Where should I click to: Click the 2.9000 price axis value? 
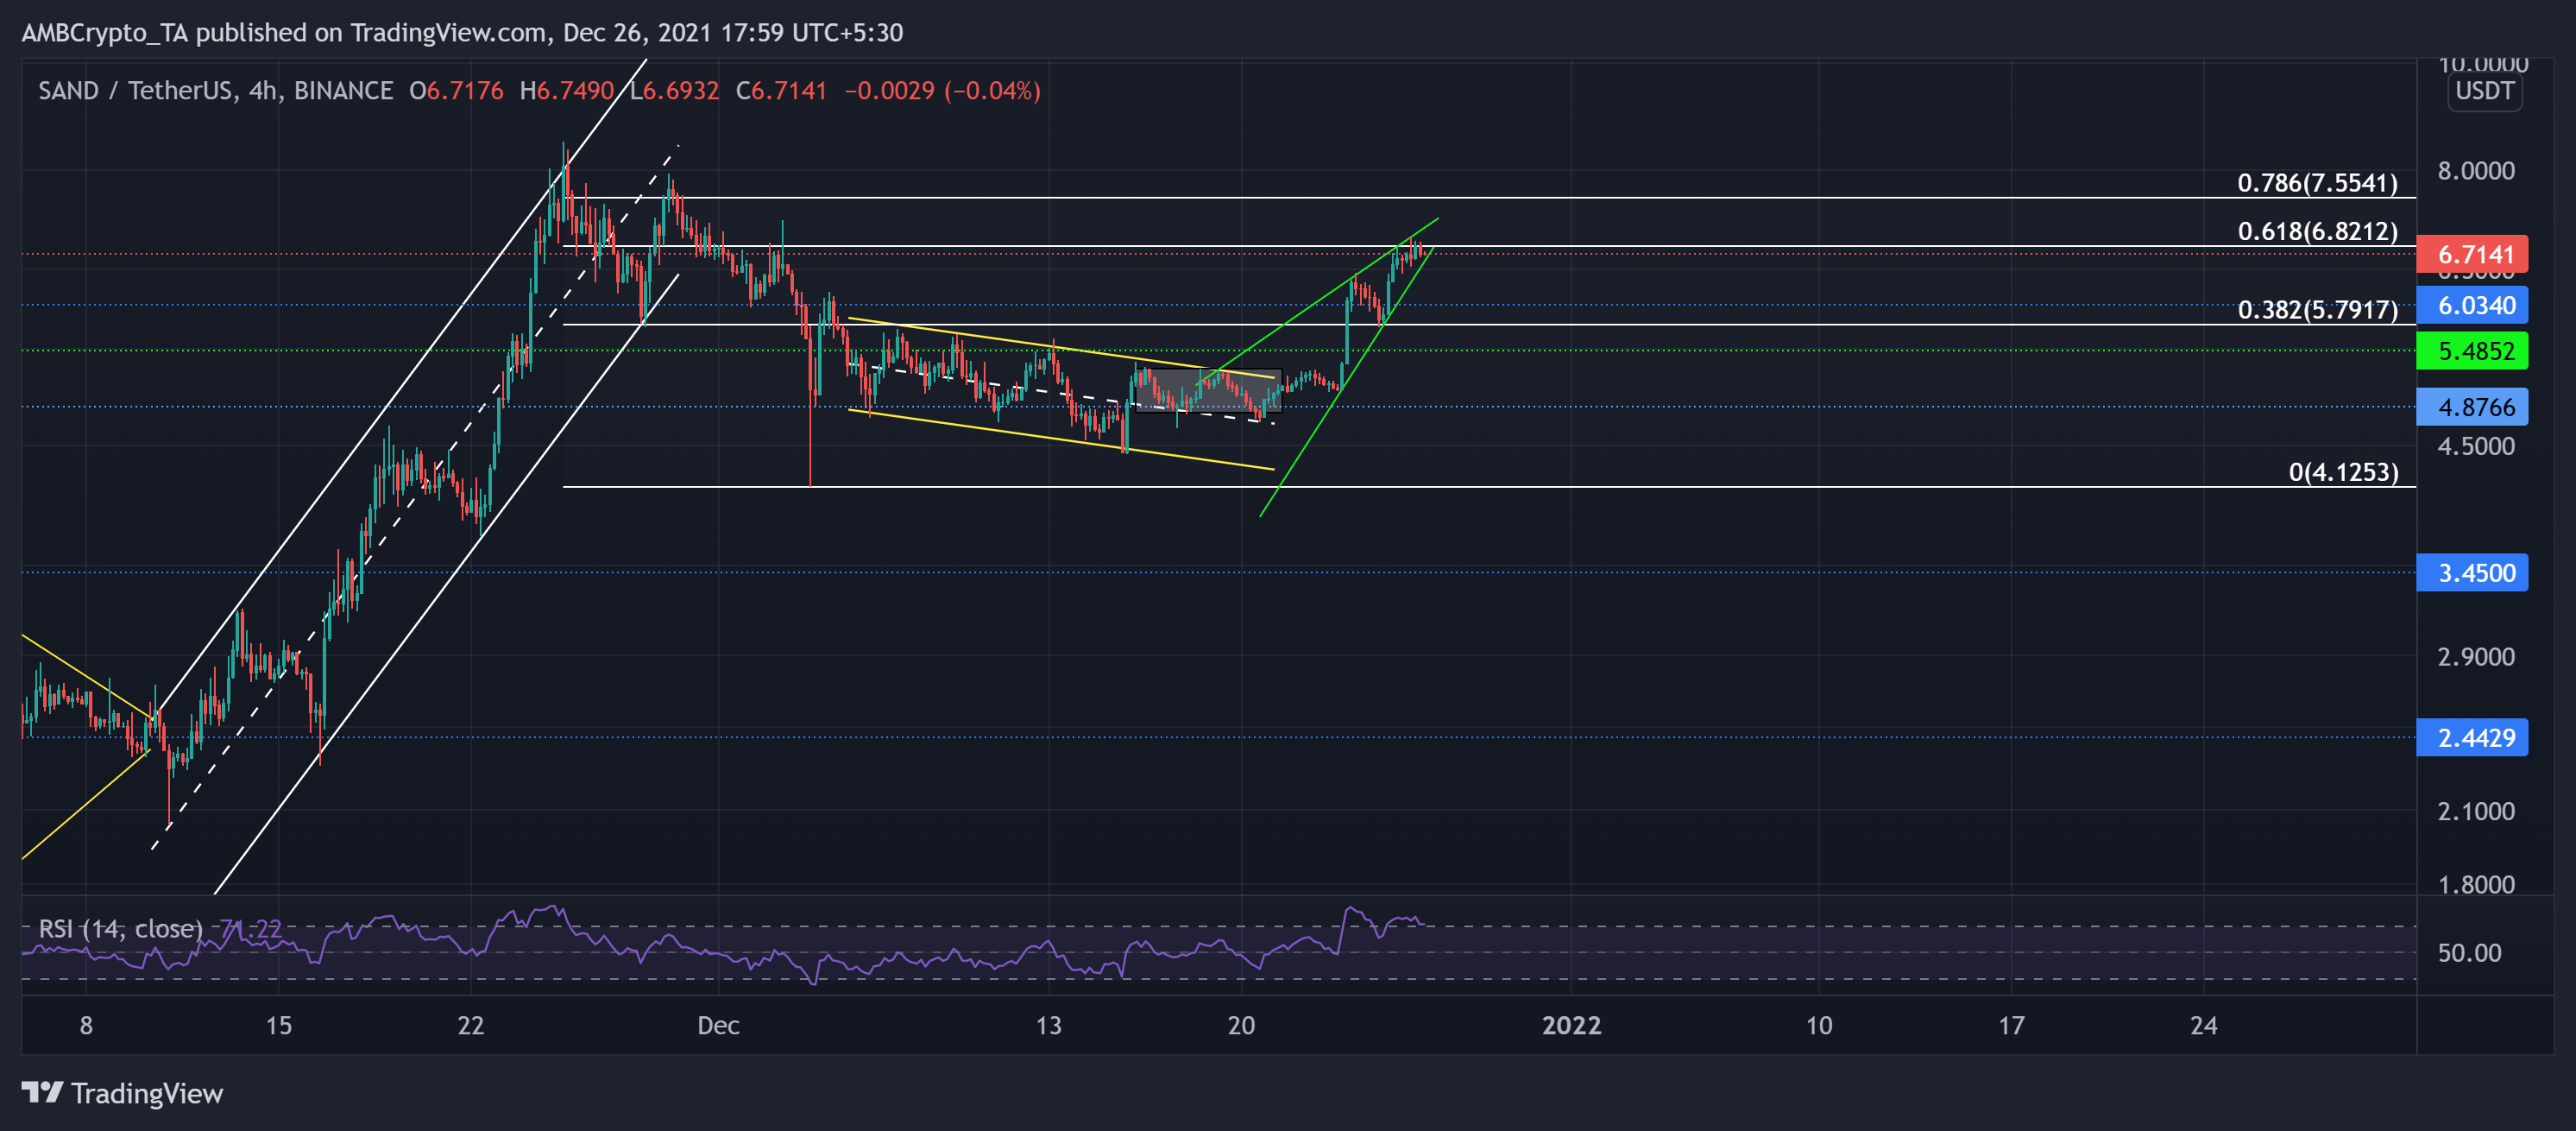tap(2476, 657)
